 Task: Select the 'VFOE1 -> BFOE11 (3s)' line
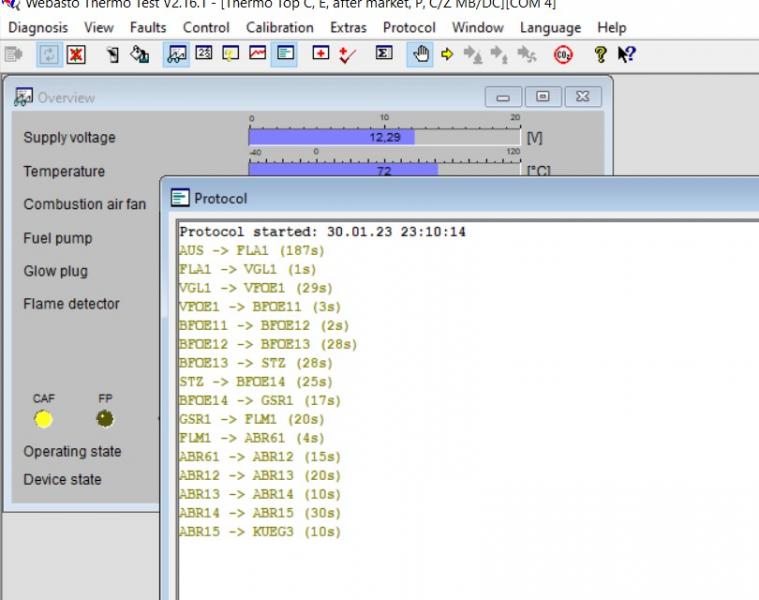pyautogui.click(x=260, y=307)
